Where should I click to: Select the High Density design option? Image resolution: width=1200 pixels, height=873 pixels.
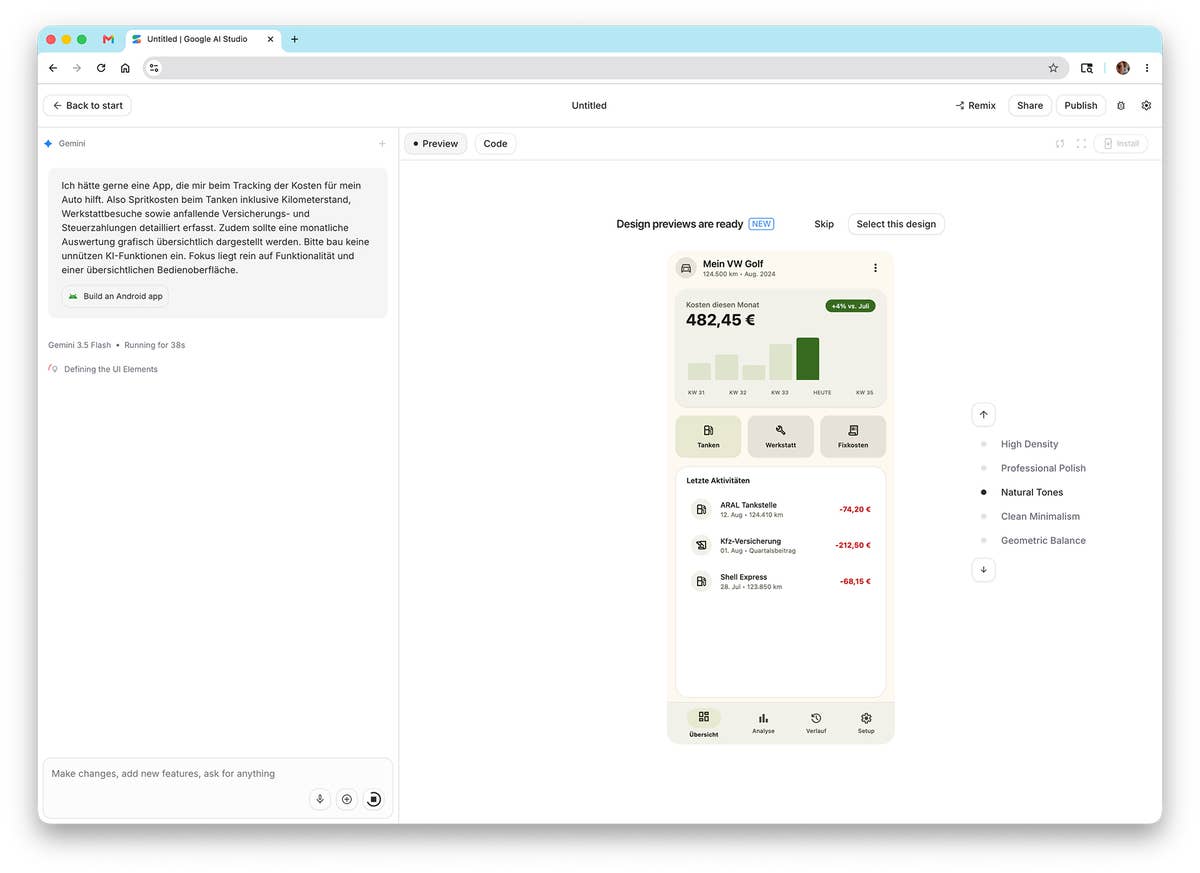(1029, 444)
